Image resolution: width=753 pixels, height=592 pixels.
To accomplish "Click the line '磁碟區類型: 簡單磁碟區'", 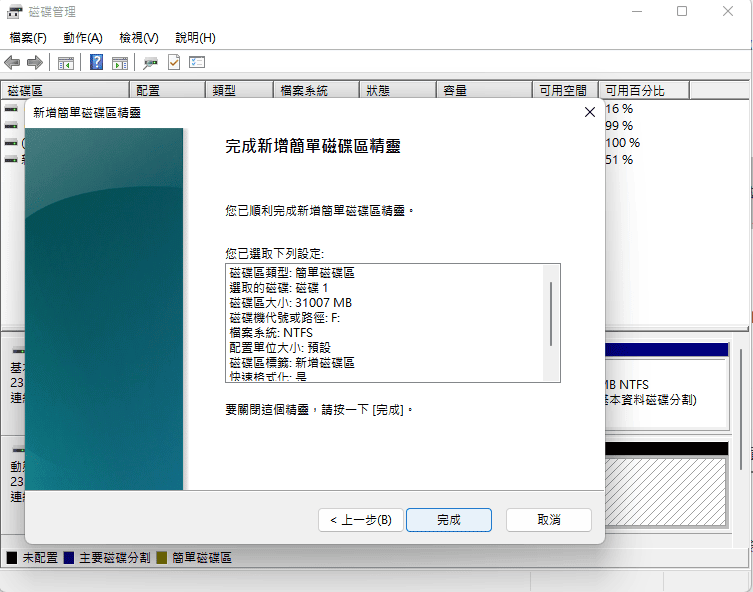I will (x=292, y=273).
